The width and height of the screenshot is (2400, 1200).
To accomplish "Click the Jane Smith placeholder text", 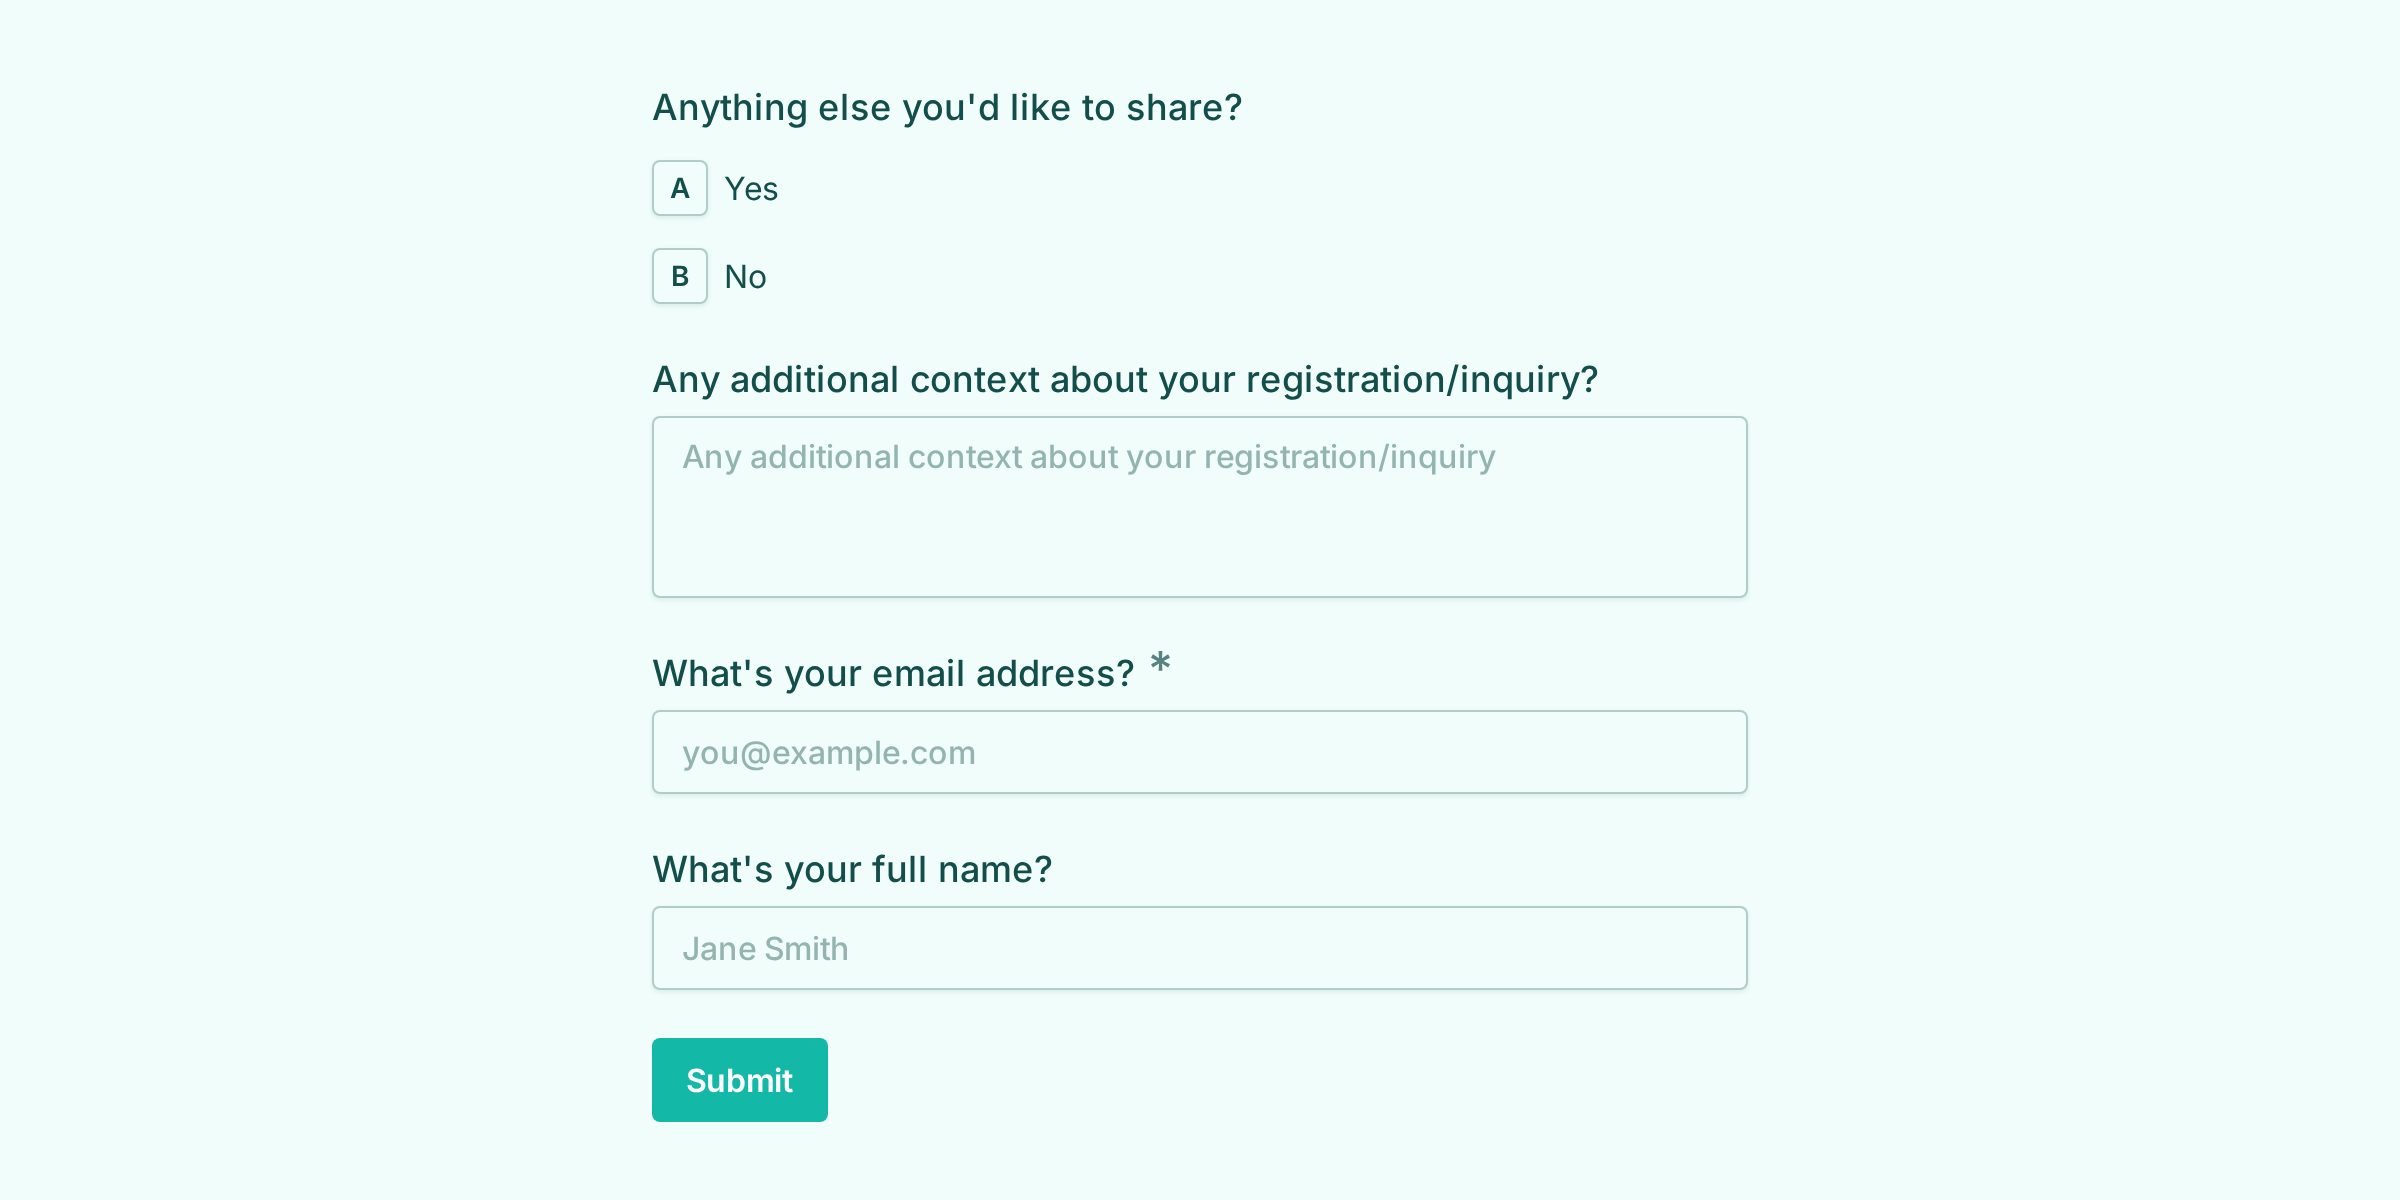I will pos(765,948).
